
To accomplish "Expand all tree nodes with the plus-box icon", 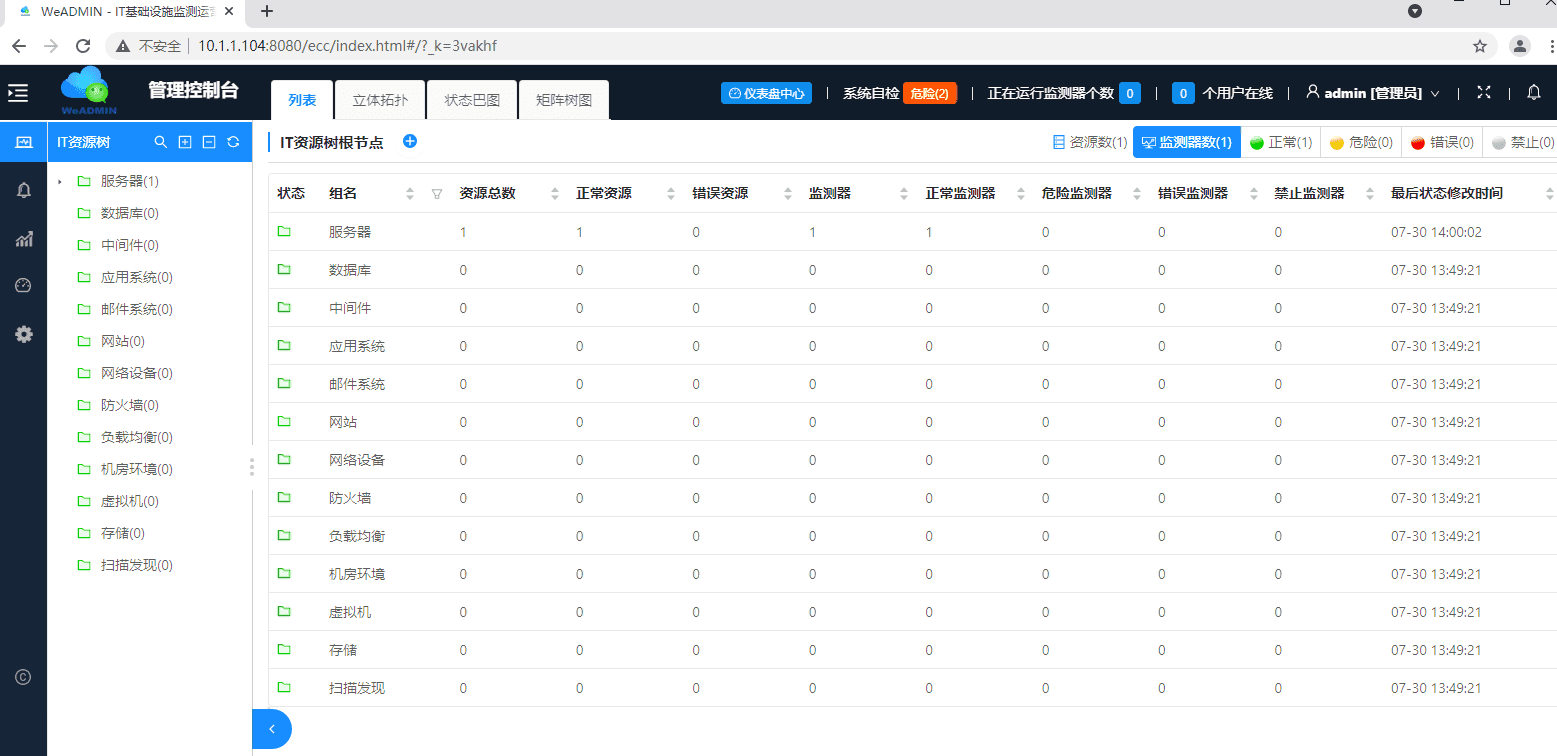I will pyautogui.click(x=185, y=142).
